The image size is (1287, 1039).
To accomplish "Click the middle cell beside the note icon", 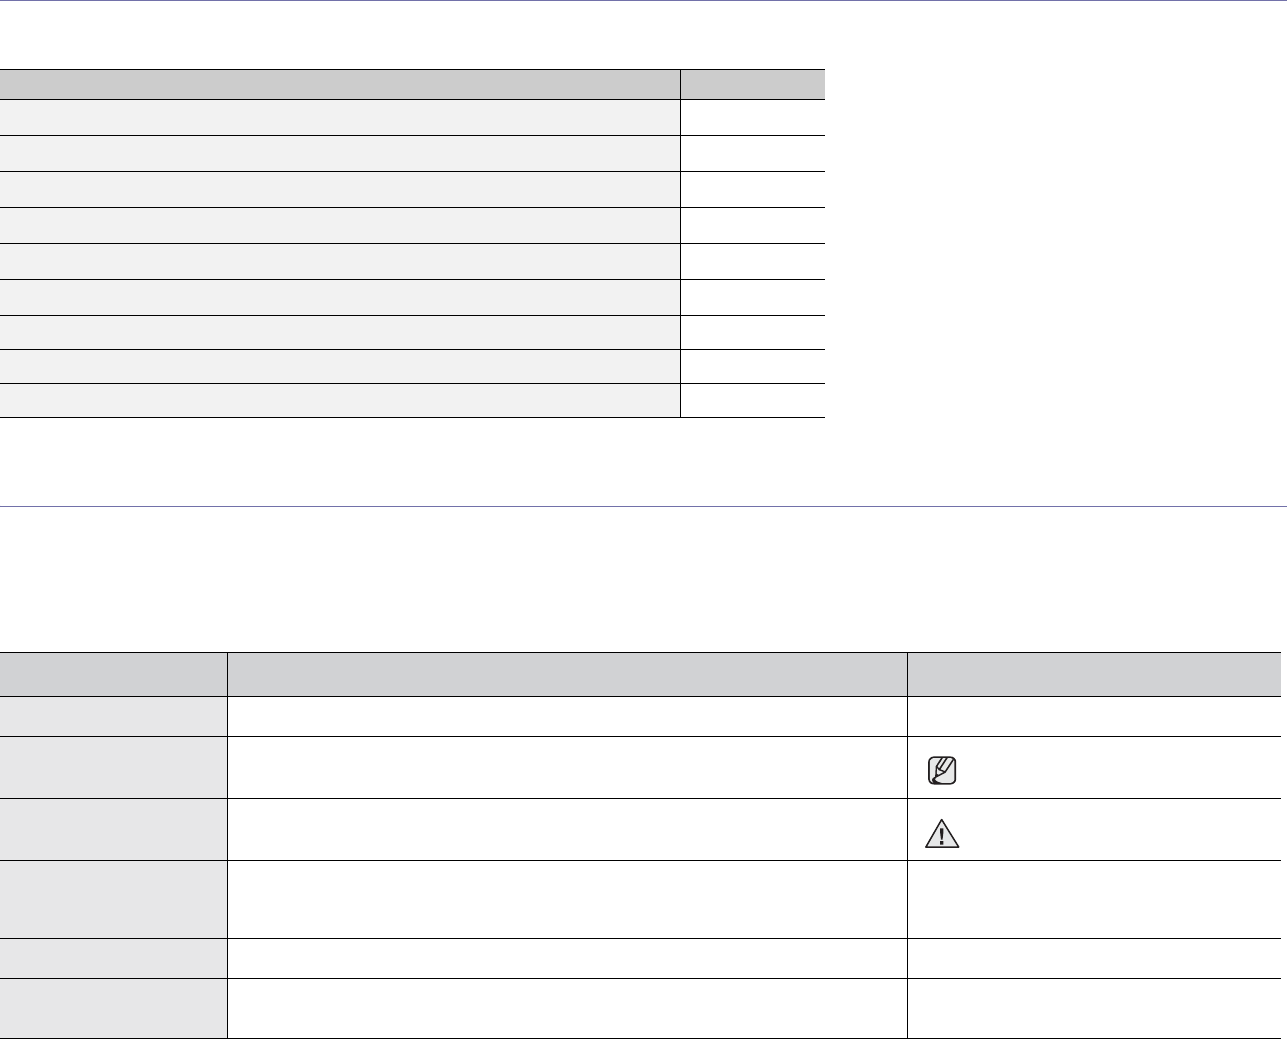I will pyautogui.click(x=567, y=767).
